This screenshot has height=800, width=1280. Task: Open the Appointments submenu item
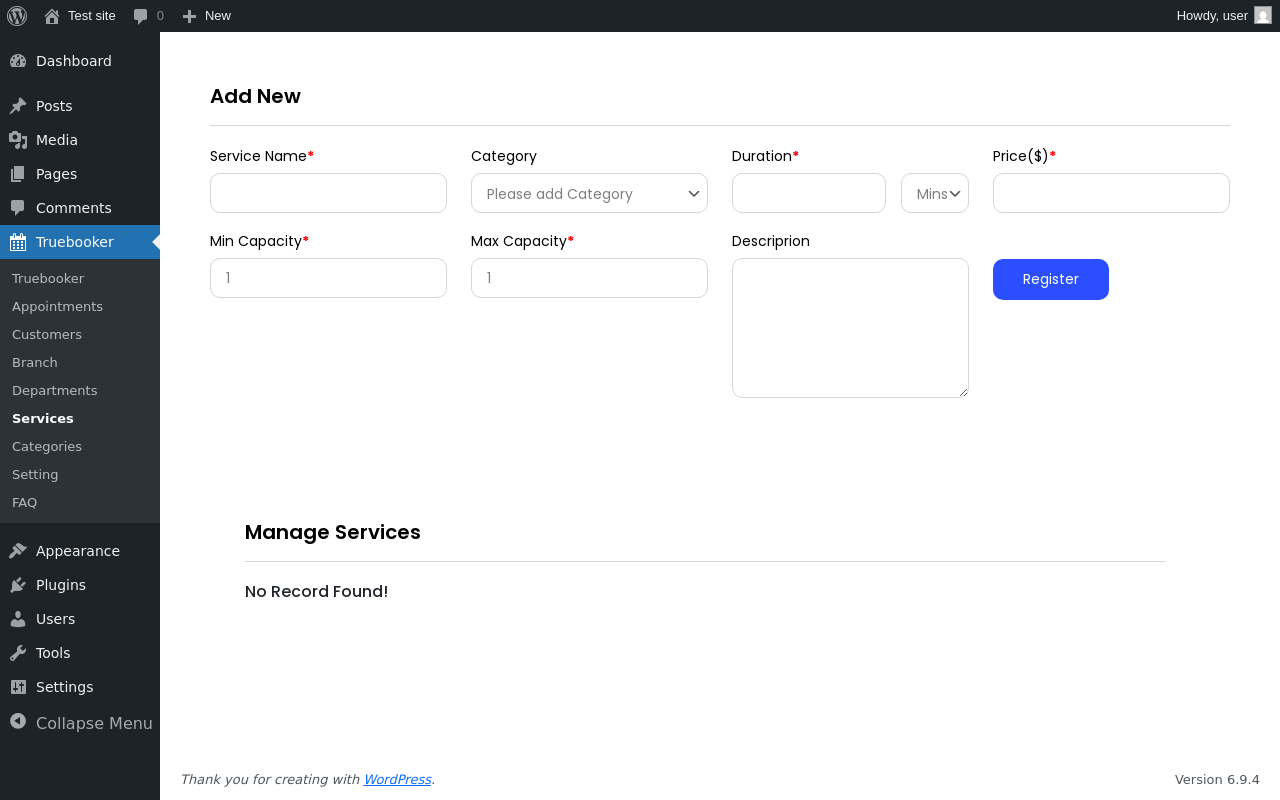pos(57,306)
